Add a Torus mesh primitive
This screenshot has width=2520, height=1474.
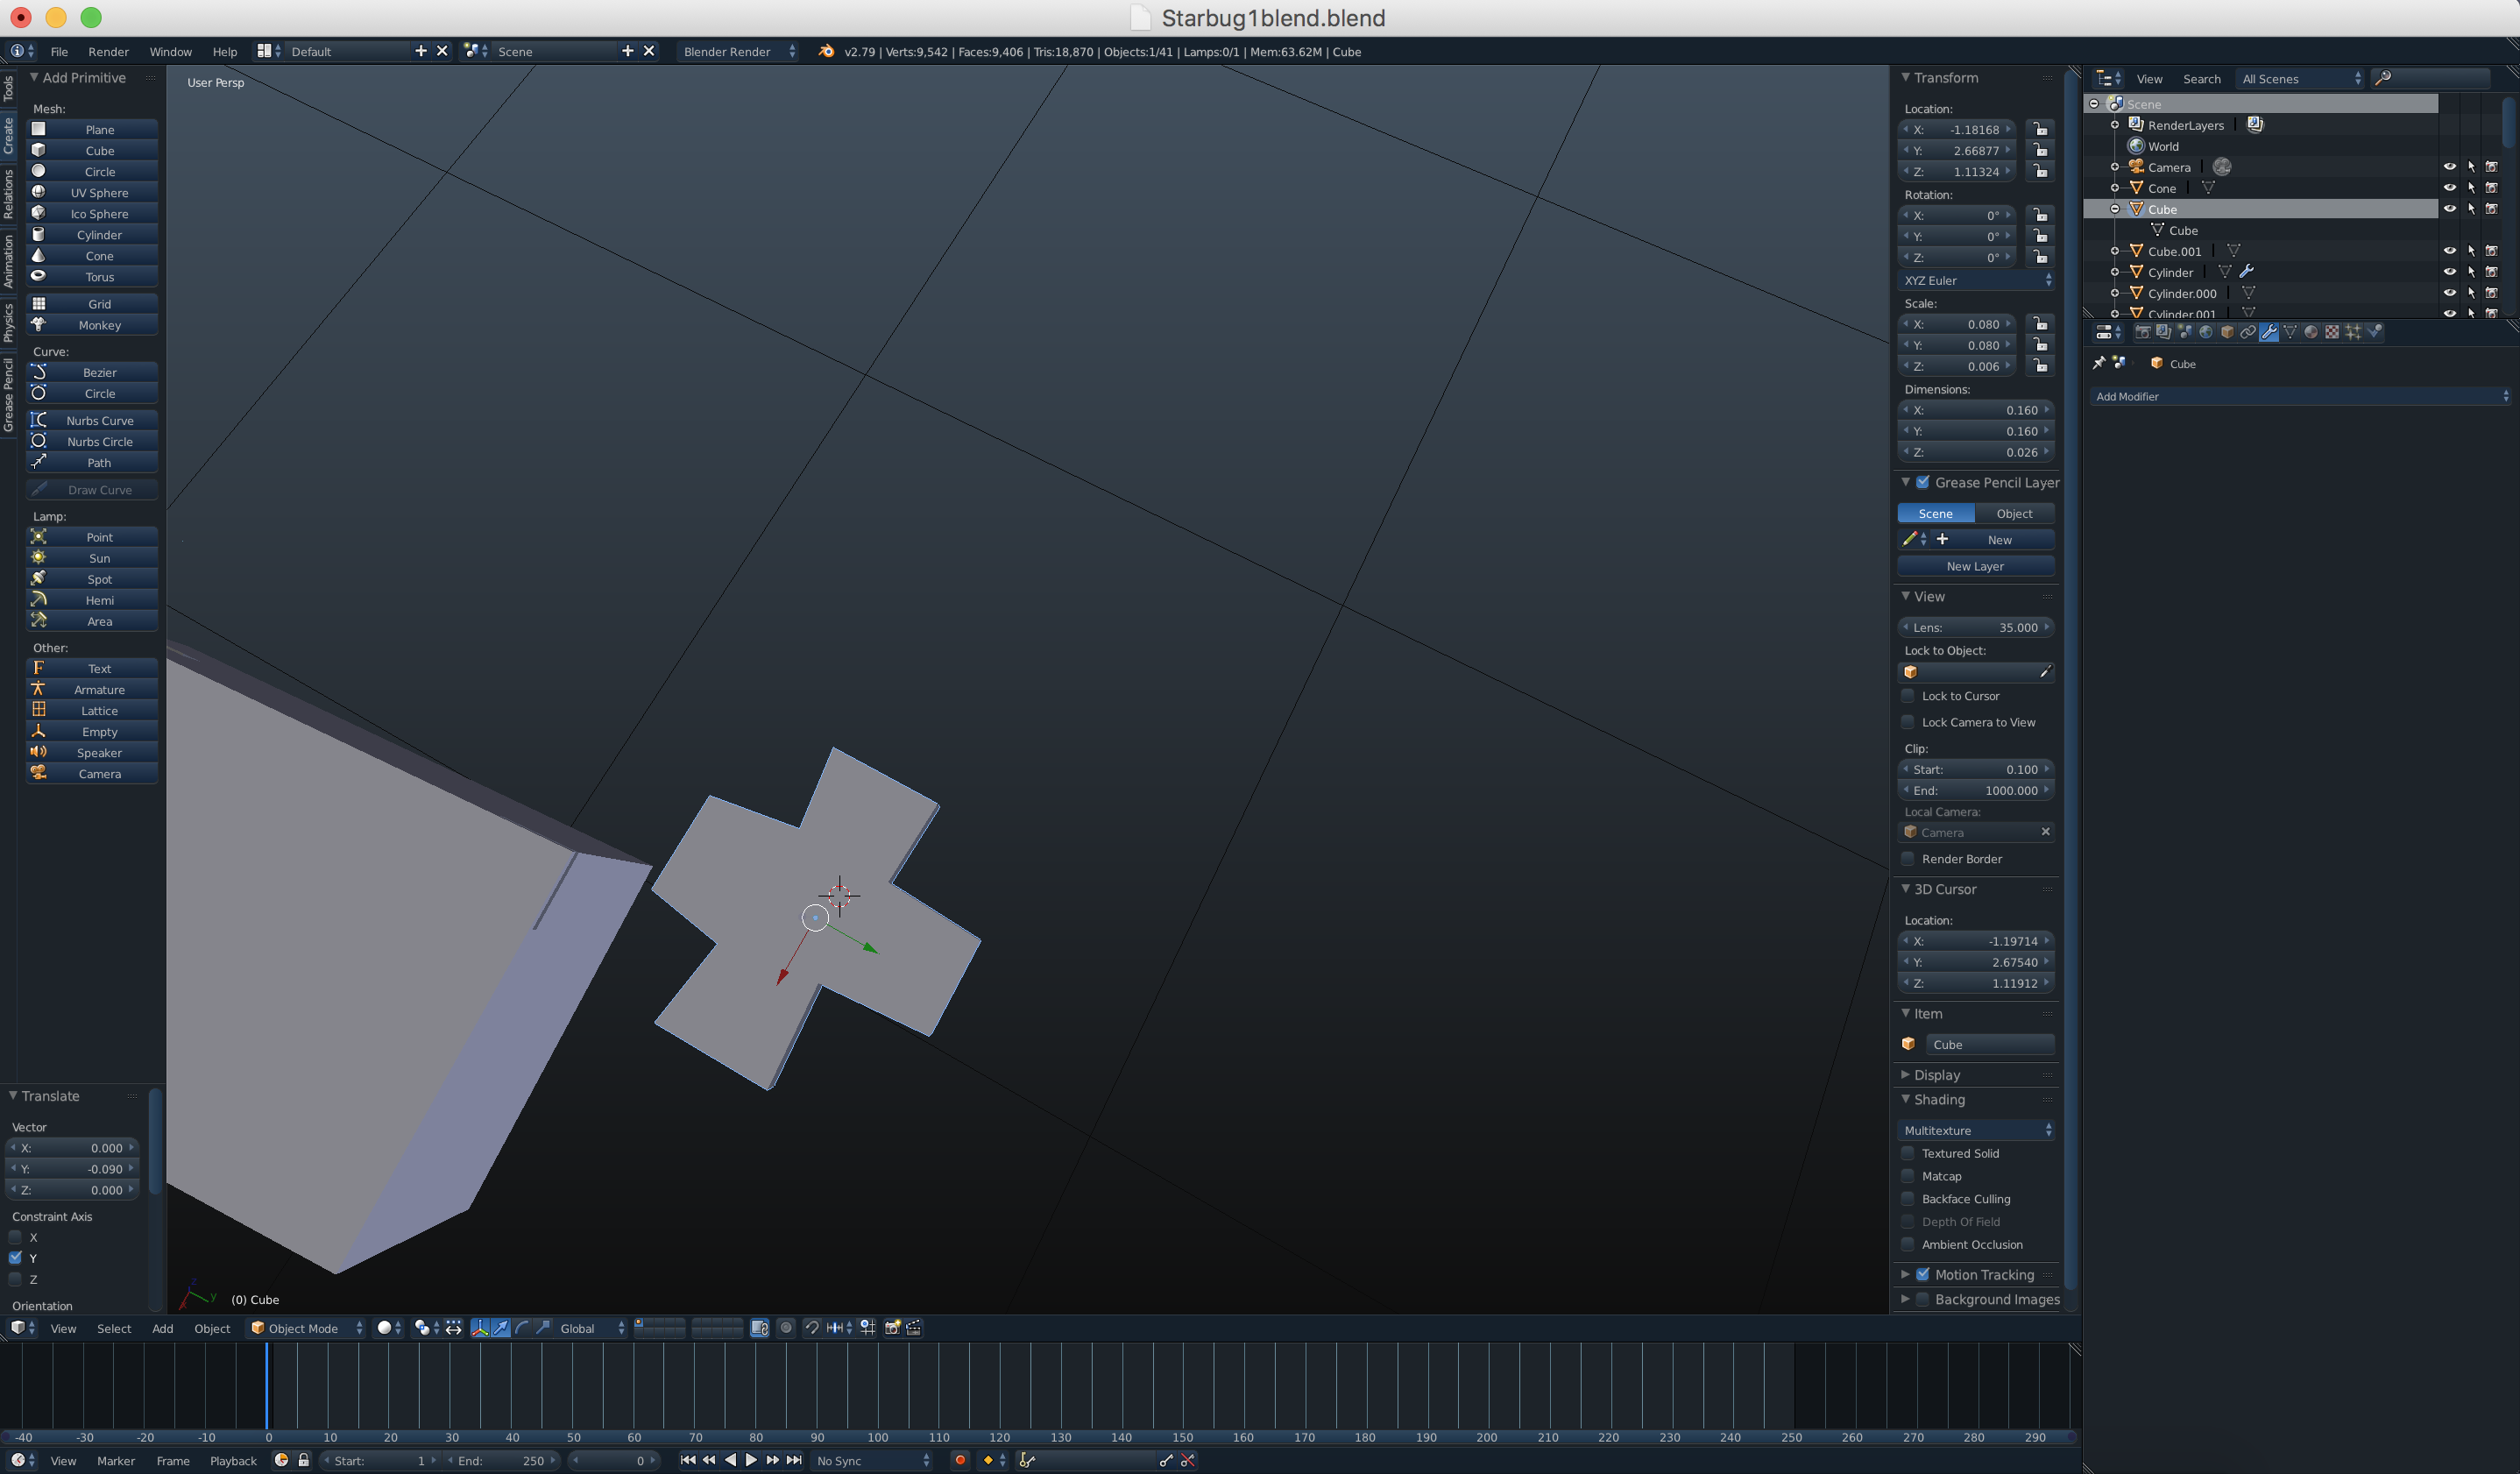click(x=92, y=277)
